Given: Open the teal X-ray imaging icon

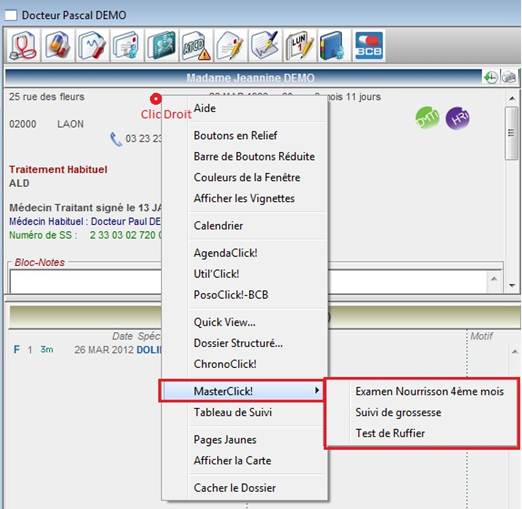Looking at the screenshot, I should point(162,46).
